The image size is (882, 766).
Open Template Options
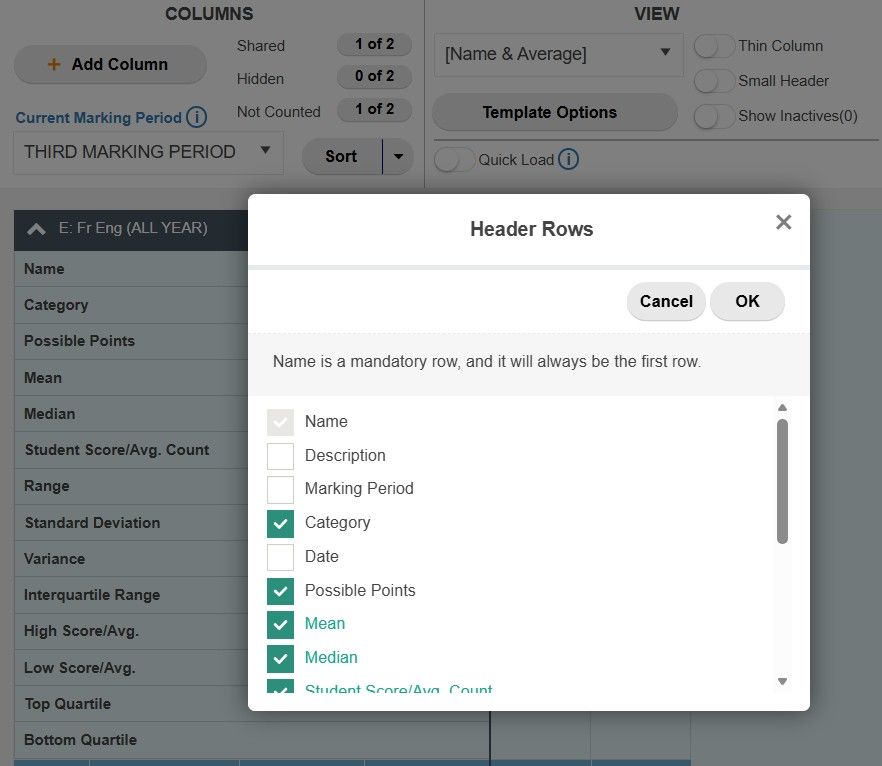pos(554,113)
